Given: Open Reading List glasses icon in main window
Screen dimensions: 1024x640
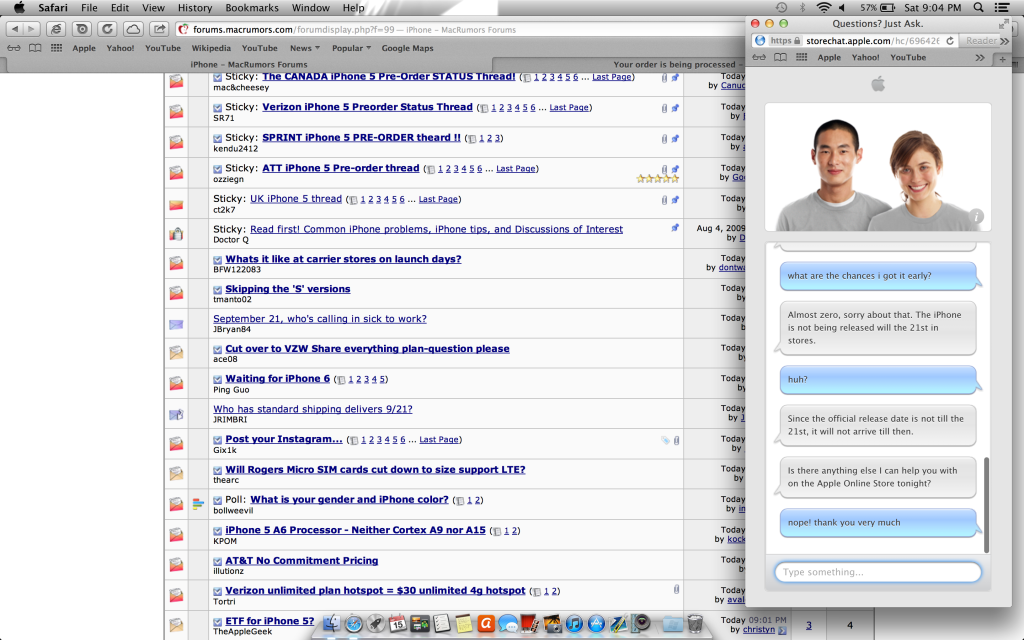Looking at the screenshot, I should (14, 48).
